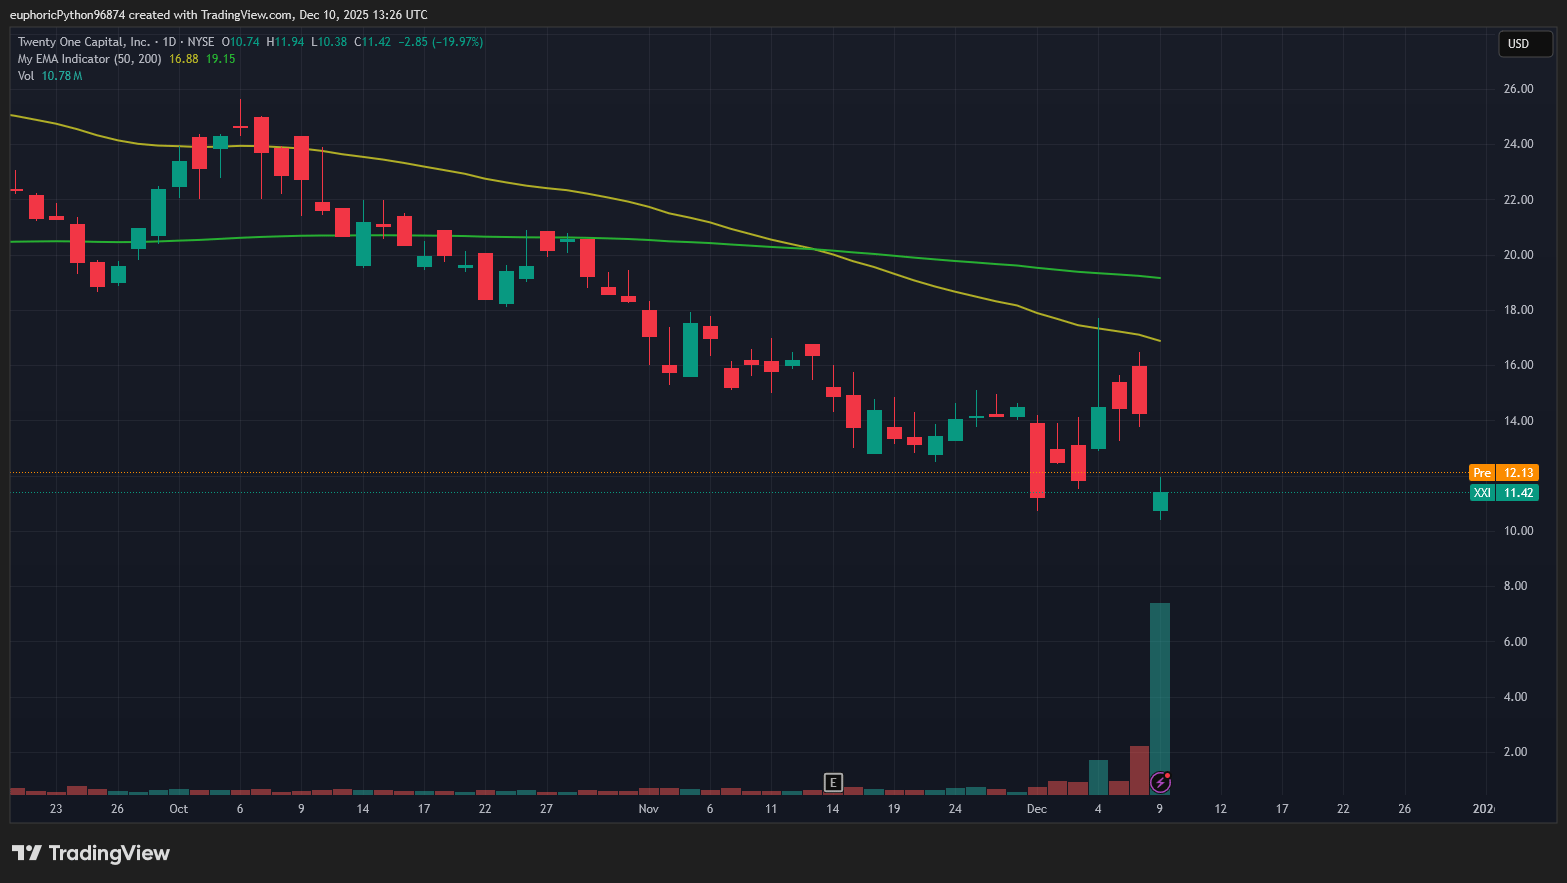Click the 2026 label on the time axis
The image size is (1567, 883).
(x=1482, y=809)
